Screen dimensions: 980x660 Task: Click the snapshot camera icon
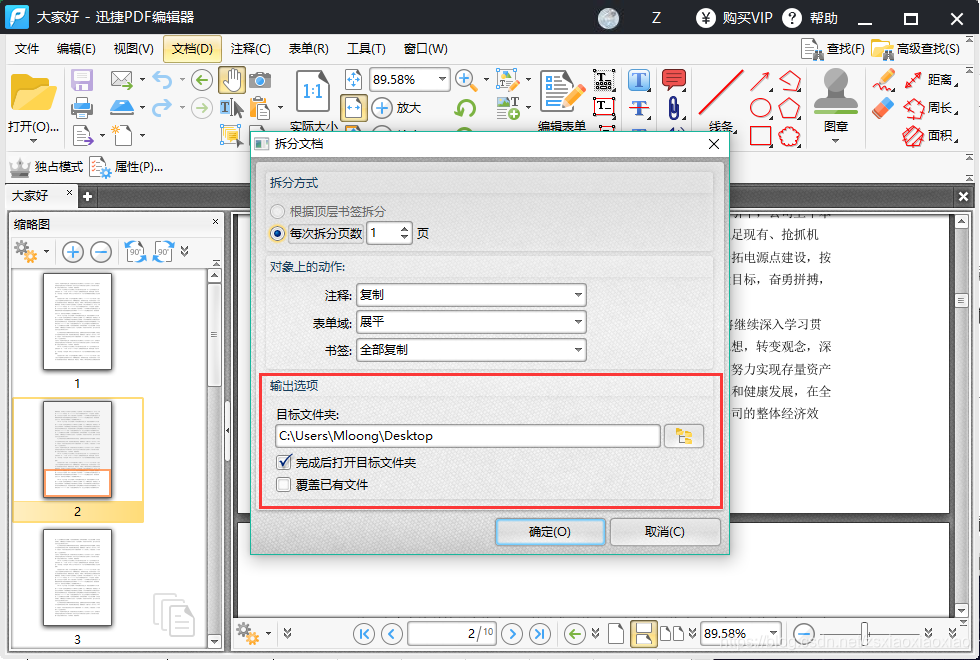tap(260, 80)
